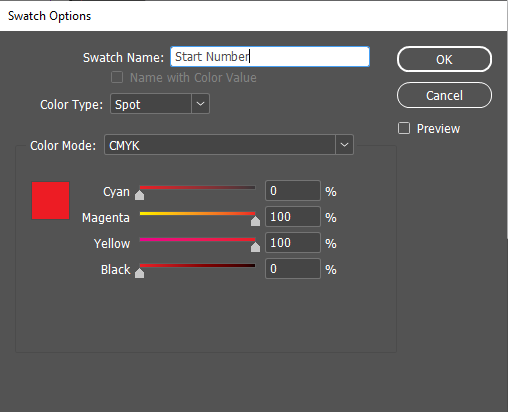Screen dimensions: 508x412
Task: Click the Color Type Spot combo box
Action: (160, 104)
